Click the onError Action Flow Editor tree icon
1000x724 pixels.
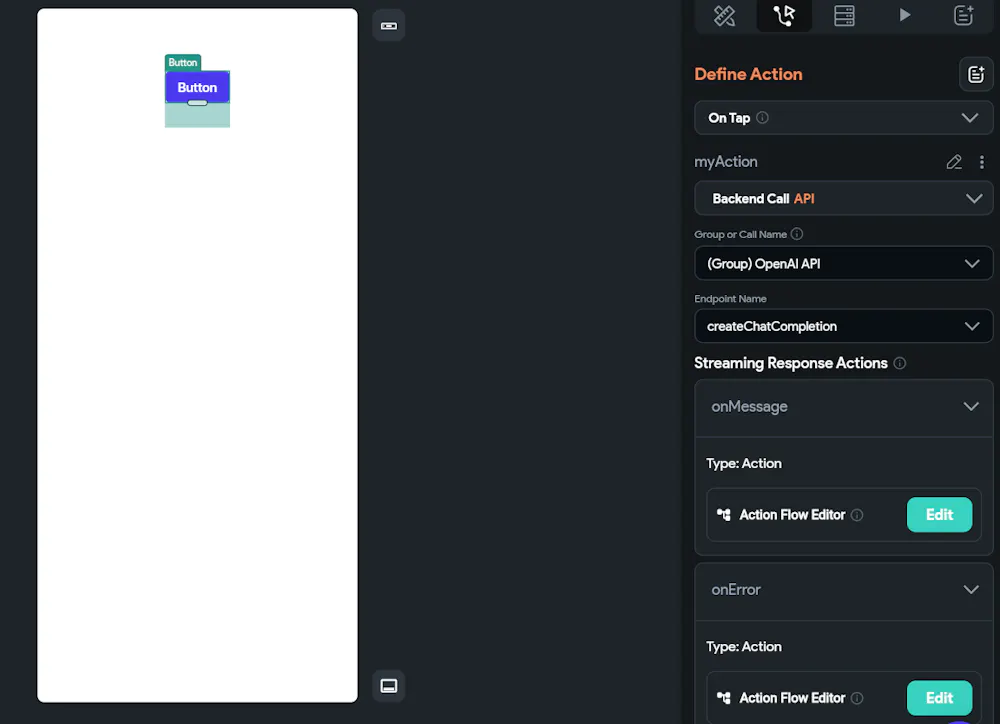(x=724, y=697)
